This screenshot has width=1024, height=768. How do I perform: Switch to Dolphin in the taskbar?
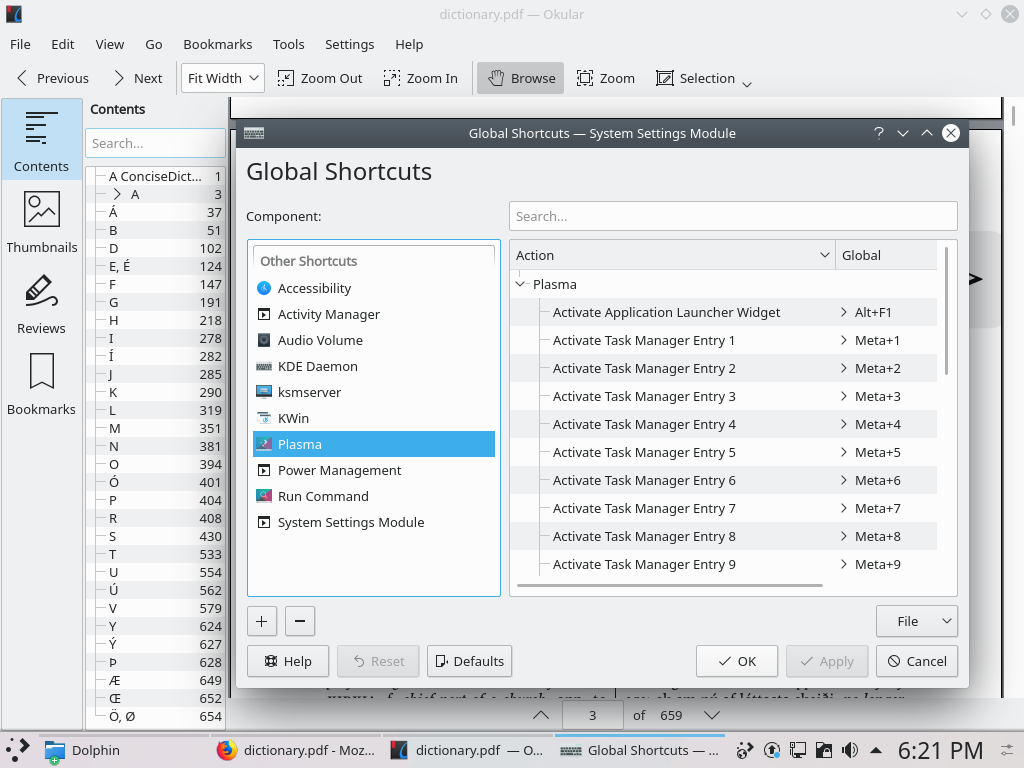124,750
